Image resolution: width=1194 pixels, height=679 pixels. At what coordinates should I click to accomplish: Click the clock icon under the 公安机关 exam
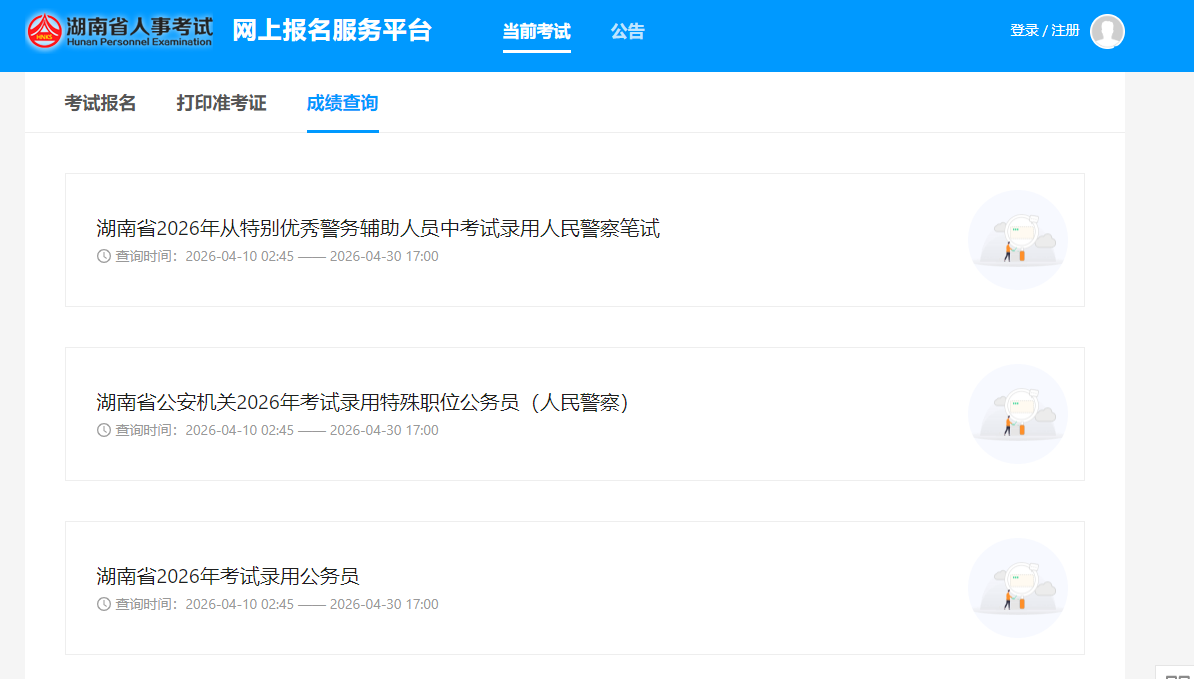click(104, 430)
